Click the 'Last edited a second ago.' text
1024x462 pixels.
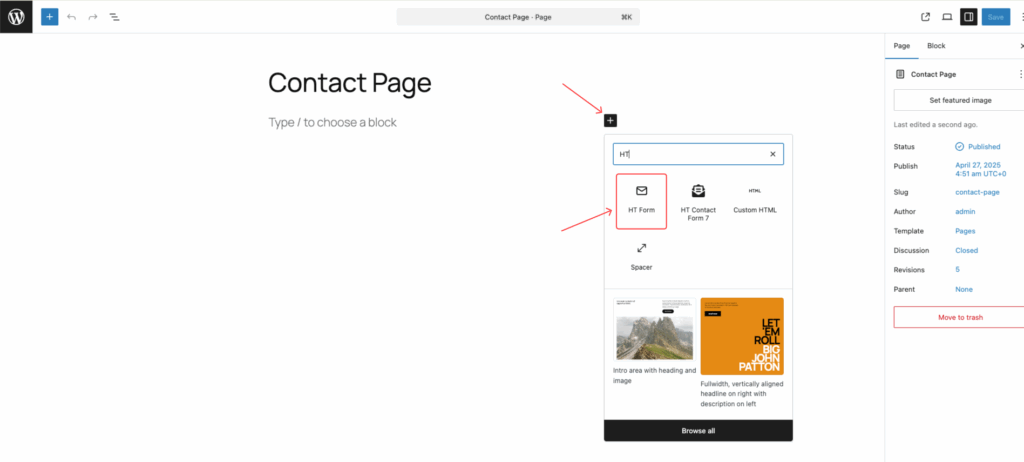[x=935, y=124]
